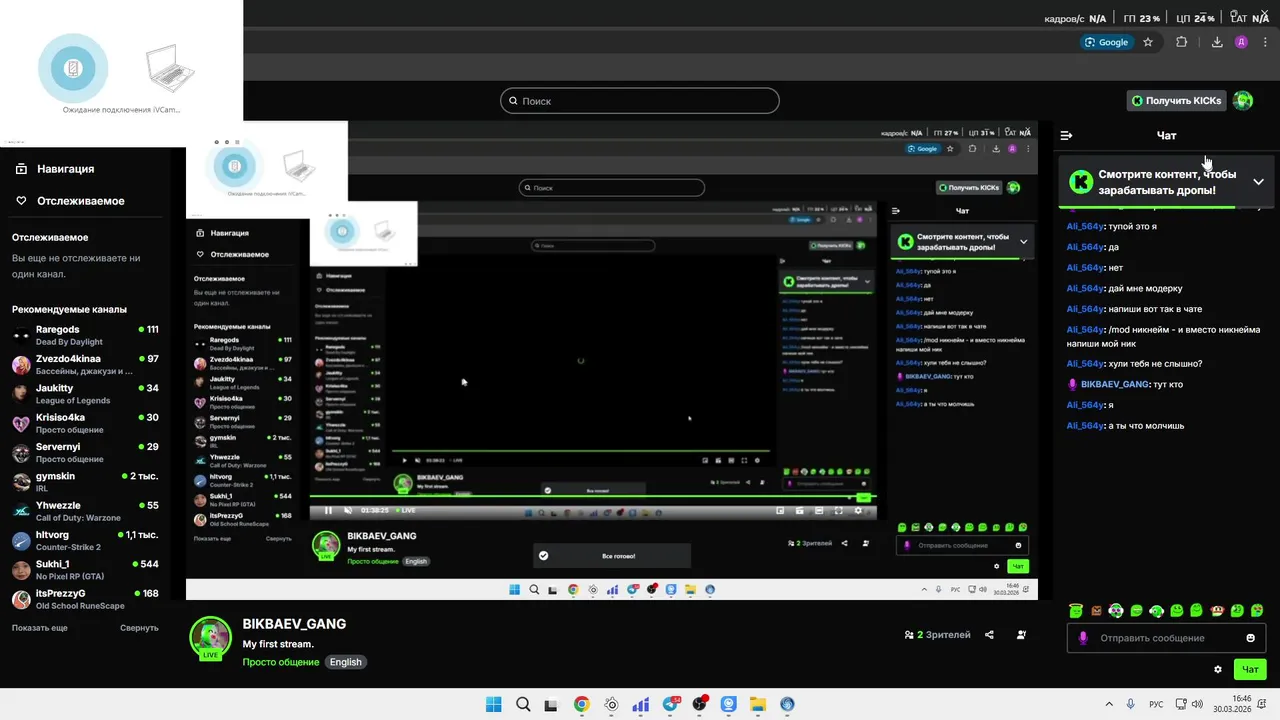This screenshot has width=1280, height=720.
Task: Click the streamer microphone badge in chat
Action: [1073, 384]
